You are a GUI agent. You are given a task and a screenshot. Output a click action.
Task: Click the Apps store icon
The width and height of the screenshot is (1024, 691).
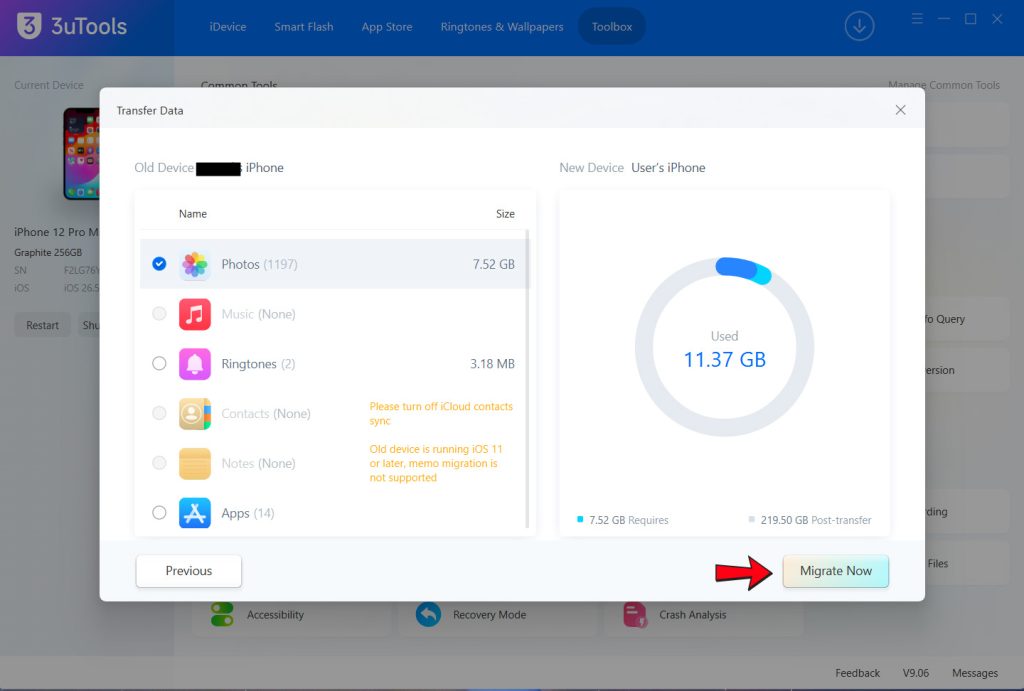pyautogui.click(x=195, y=513)
